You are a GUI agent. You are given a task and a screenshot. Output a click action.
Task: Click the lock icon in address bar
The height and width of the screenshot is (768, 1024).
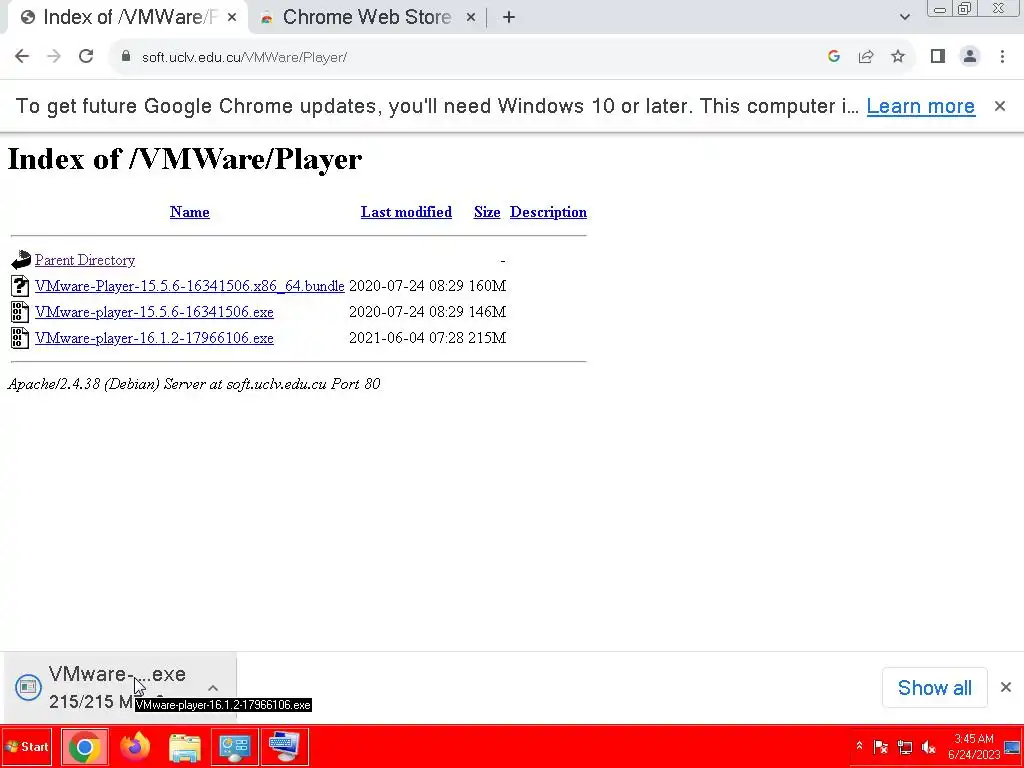pos(126,56)
